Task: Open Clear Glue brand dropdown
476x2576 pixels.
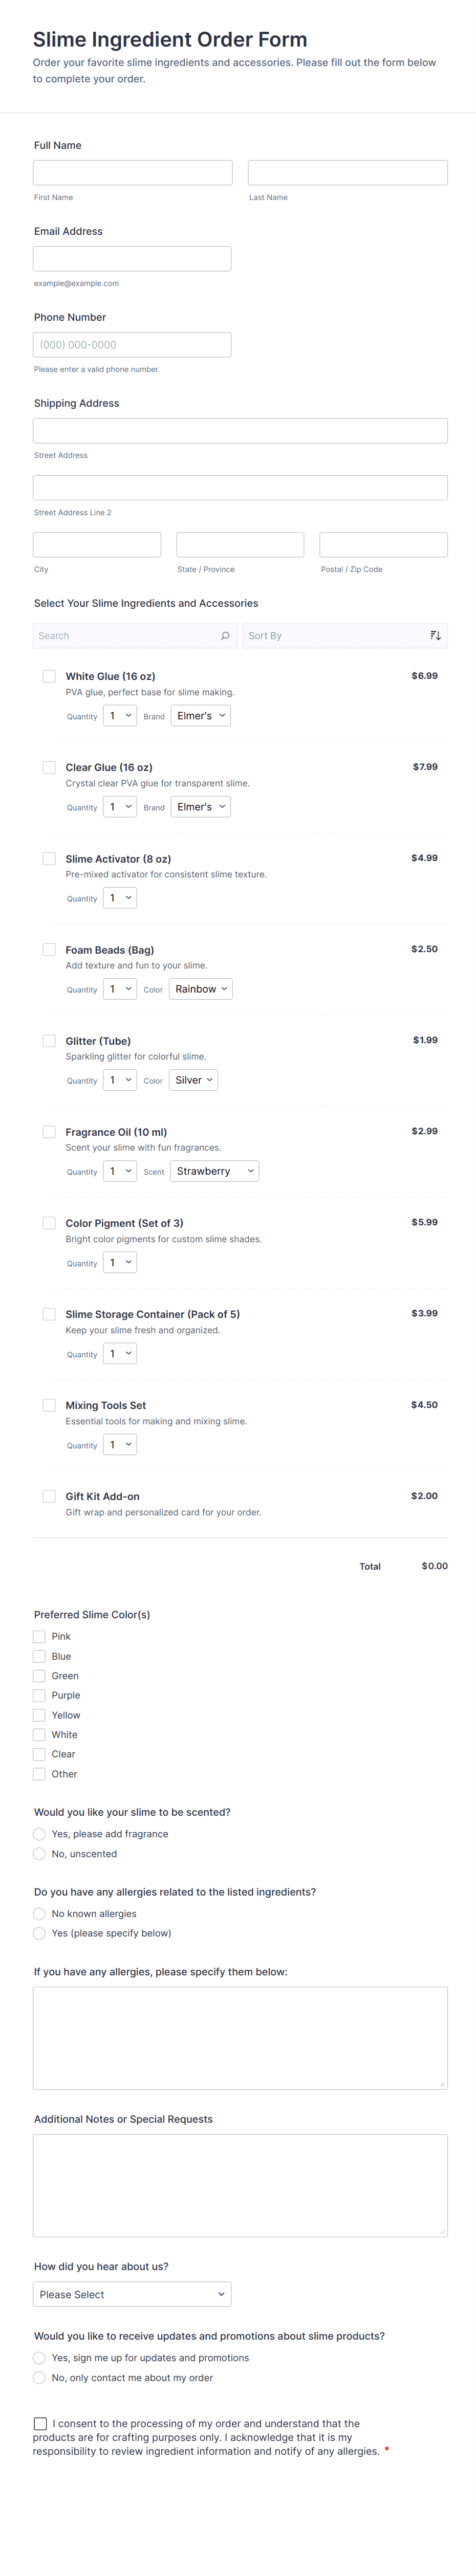Action: click(200, 807)
